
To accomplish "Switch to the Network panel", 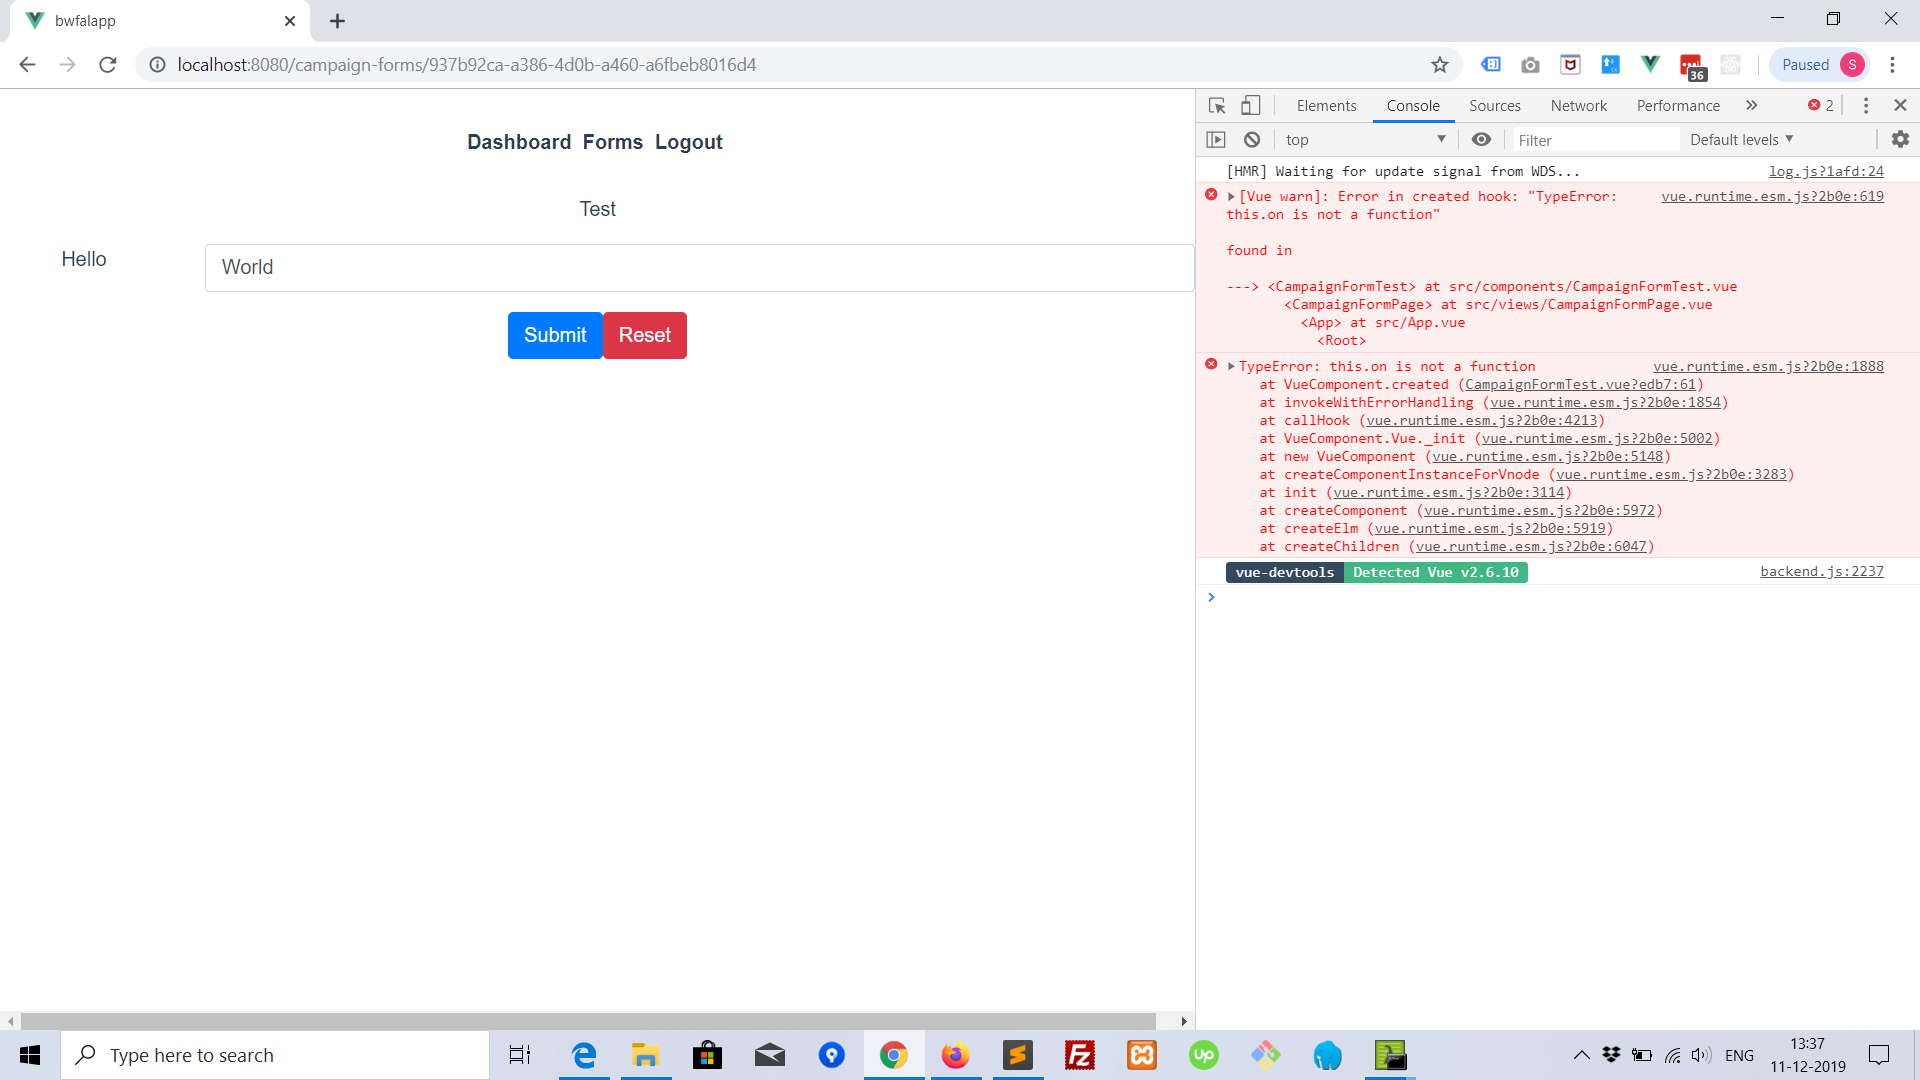I will 1578,105.
